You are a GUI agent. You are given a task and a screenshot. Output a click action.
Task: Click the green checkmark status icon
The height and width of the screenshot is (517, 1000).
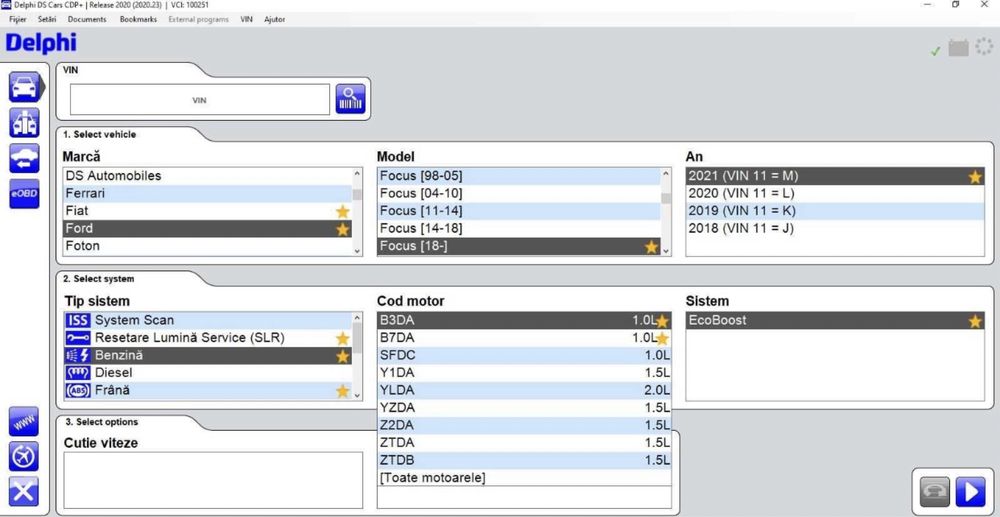[936, 51]
